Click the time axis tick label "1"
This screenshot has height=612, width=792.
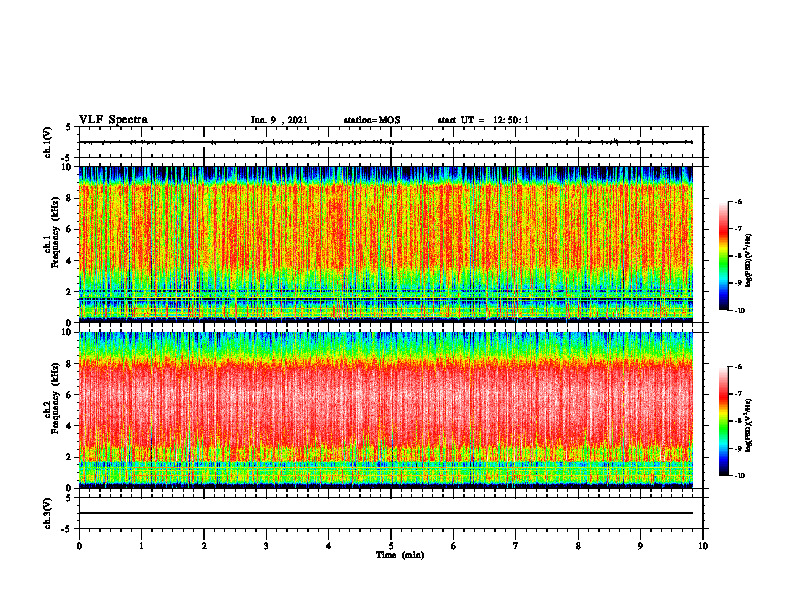[x=141, y=546]
